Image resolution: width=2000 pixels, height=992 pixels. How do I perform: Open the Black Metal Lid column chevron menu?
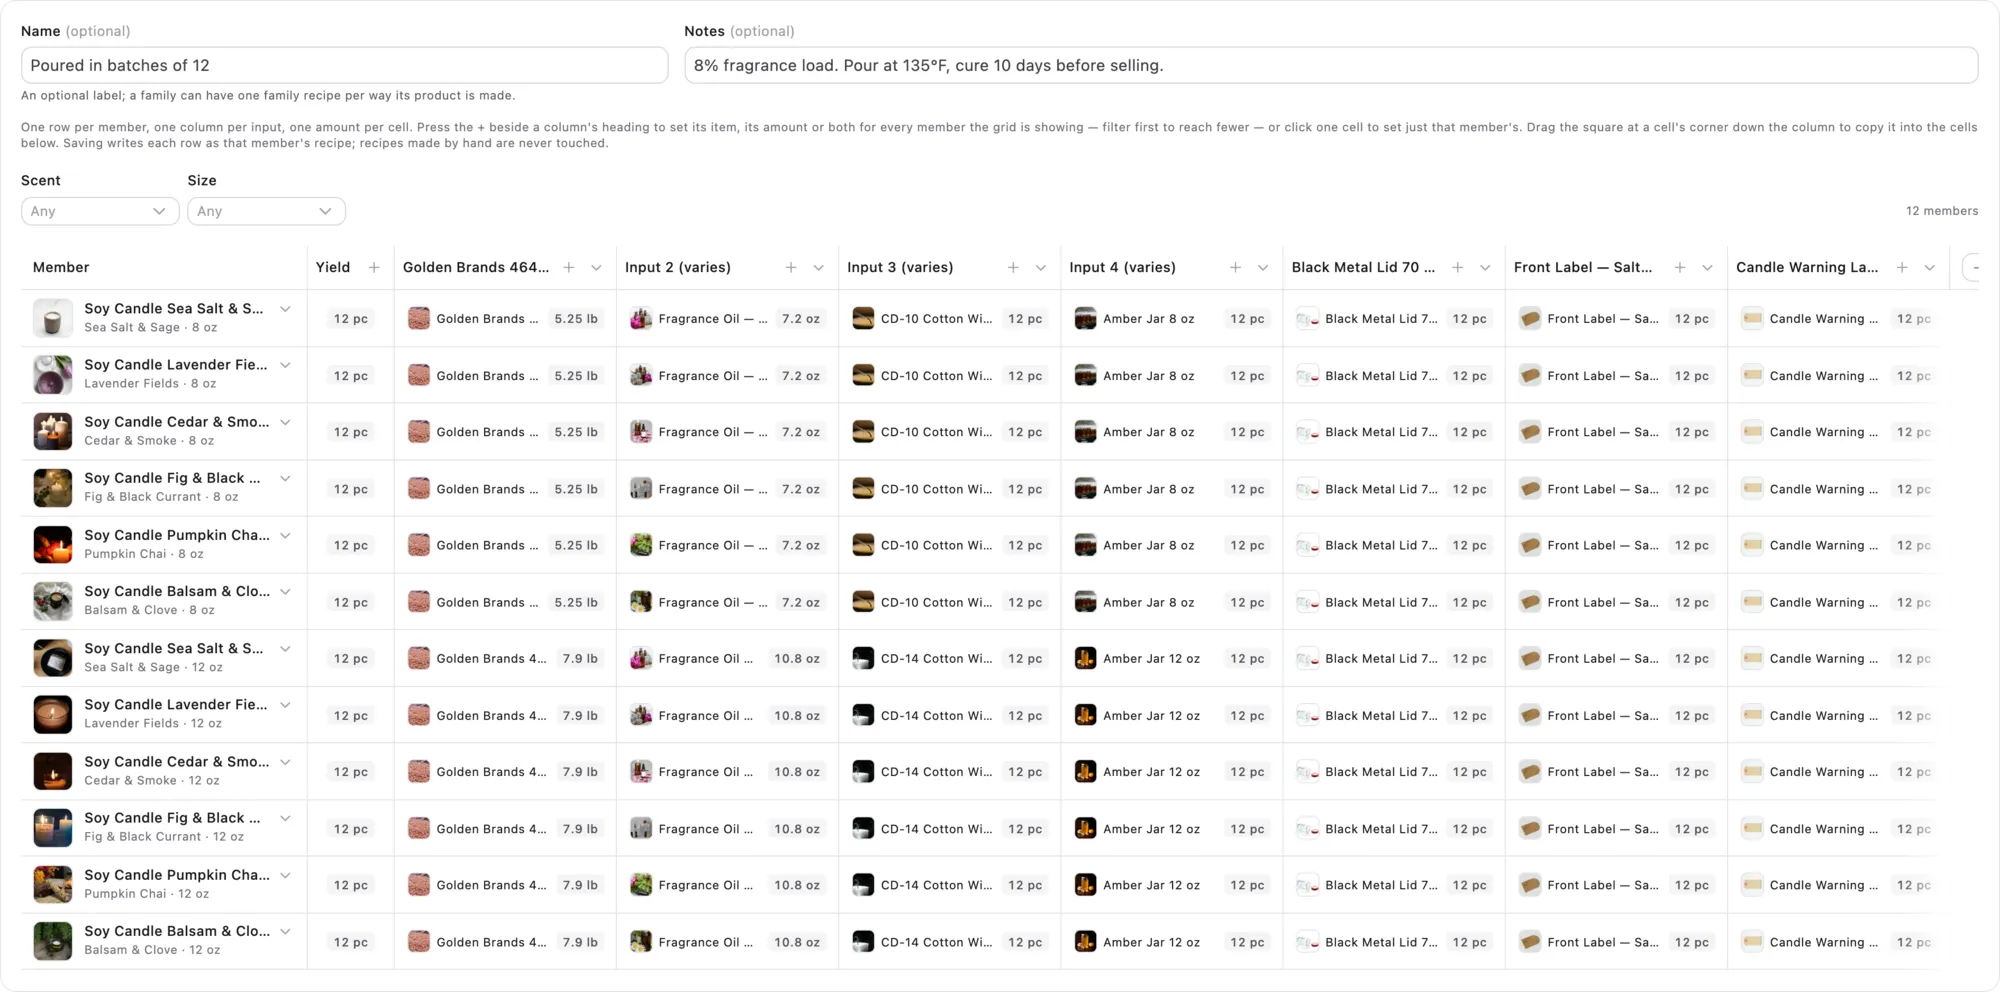tap(1485, 267)
